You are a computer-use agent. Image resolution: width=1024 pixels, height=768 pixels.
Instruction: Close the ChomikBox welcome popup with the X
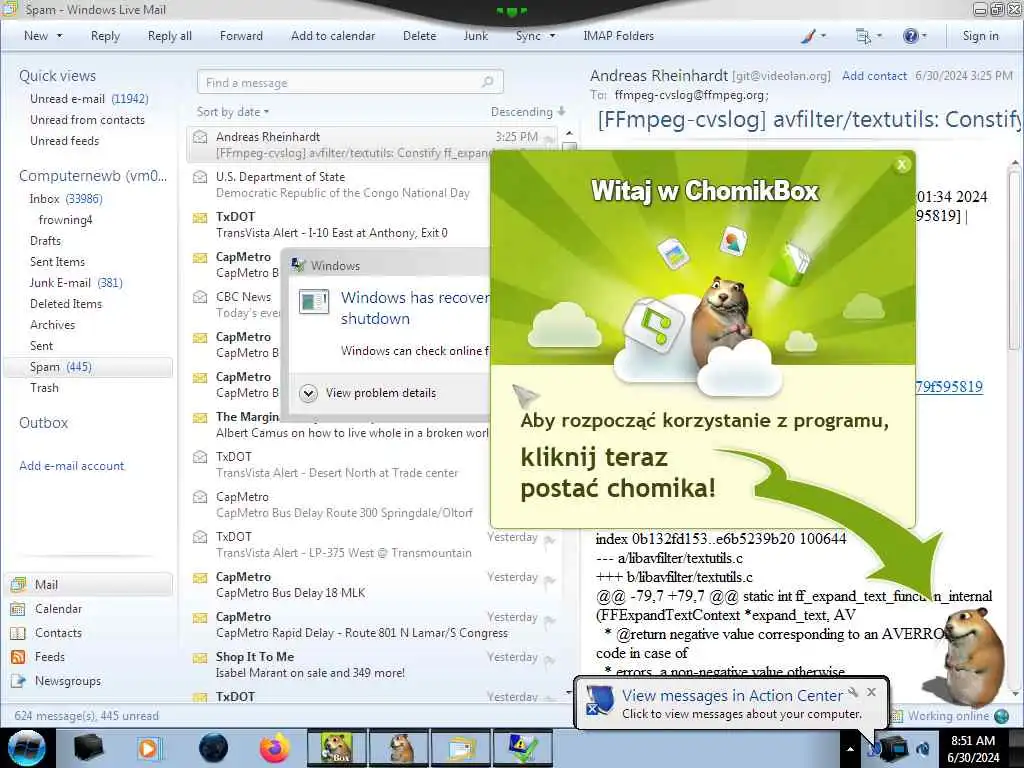click(902, 165)
